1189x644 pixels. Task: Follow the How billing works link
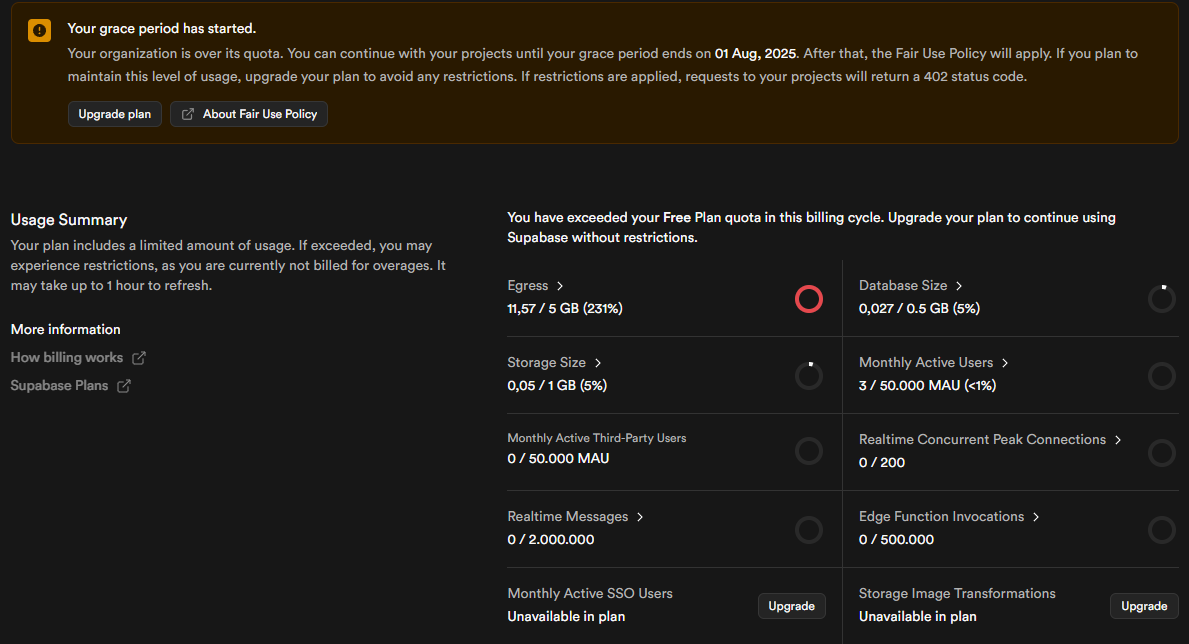tap(67, 358)
